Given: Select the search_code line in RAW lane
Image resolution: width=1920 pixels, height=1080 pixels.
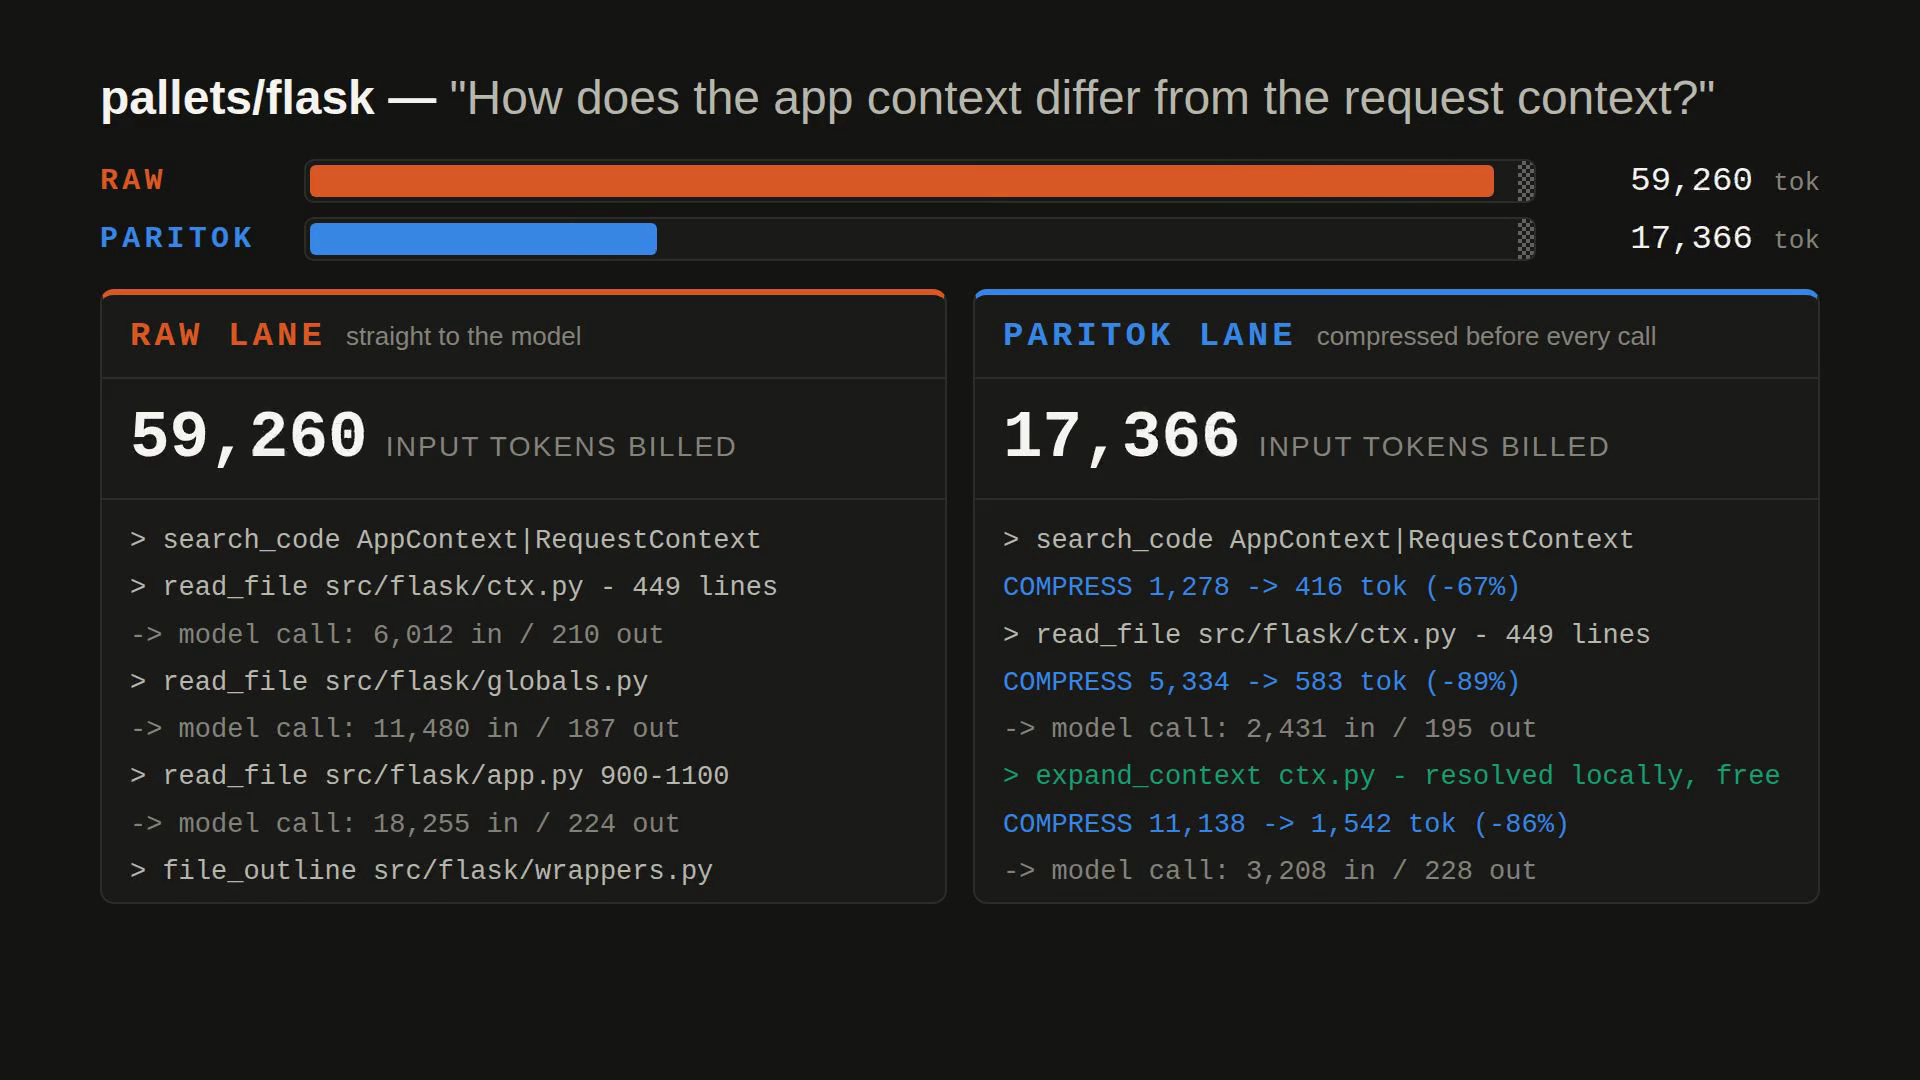Looking at the screenshot, I should pos(445,540).
